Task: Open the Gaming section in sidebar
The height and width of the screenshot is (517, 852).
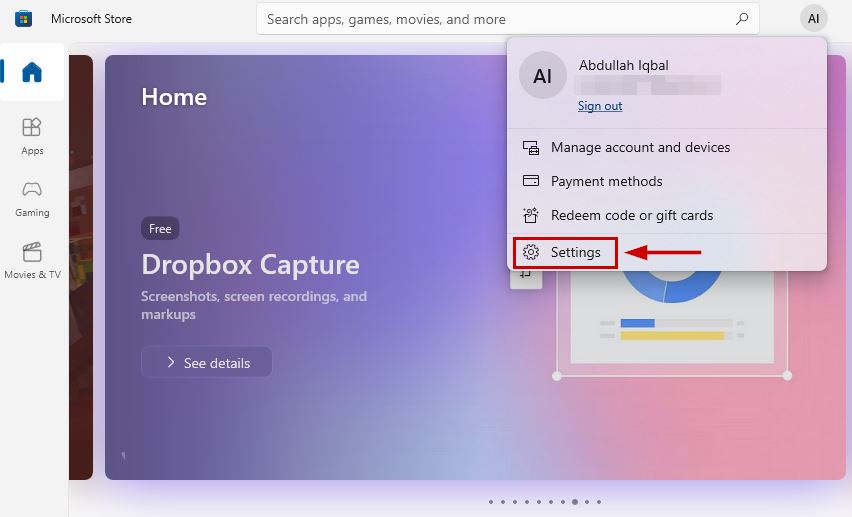Action: coord(32,199)
